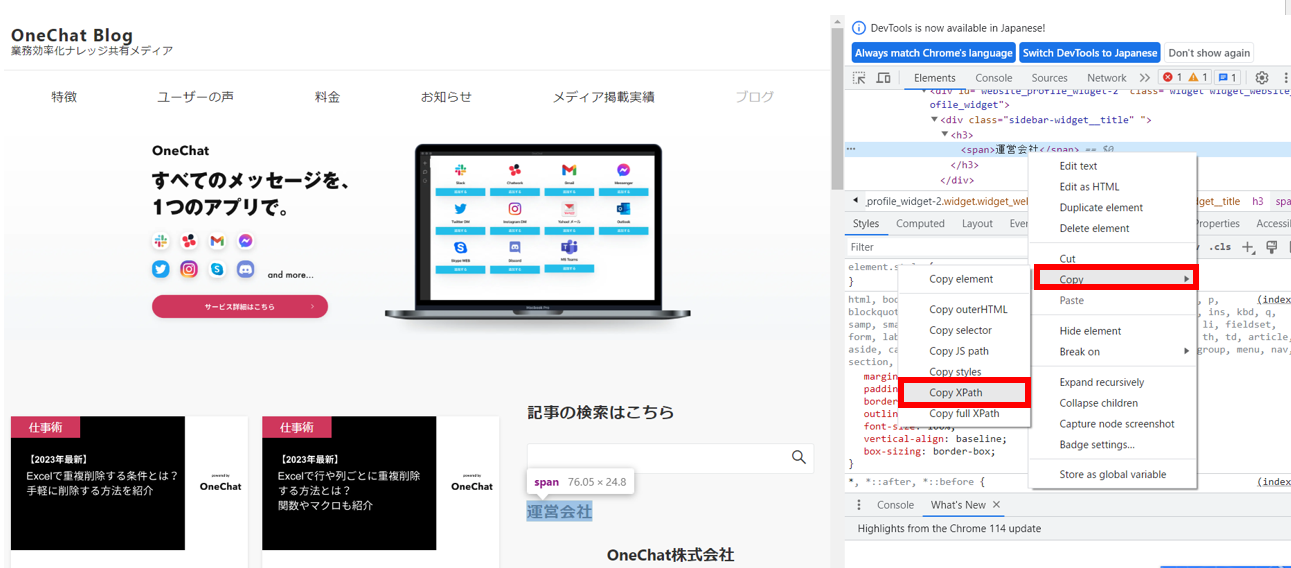Click the yellow warning count badge
This screenshot has height=568, width=1291.
click(x=1198, y=78)
